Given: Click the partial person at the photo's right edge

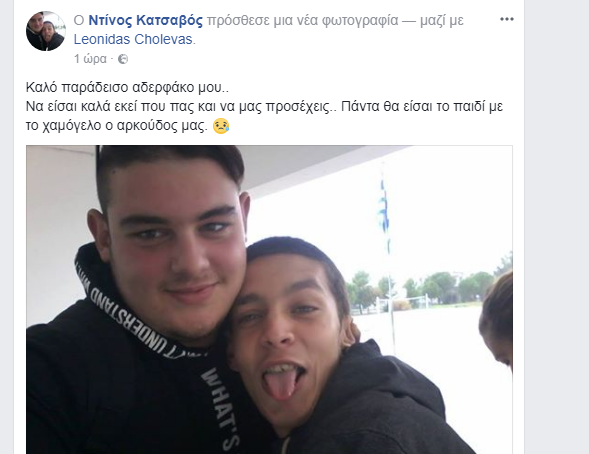Looking at the screenshot, I should [497, 319].
